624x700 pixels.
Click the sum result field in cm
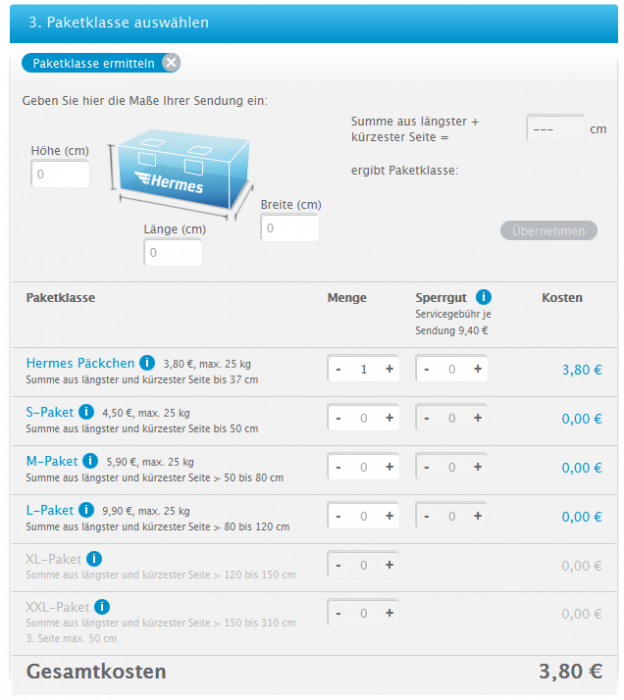coord(556,129)
